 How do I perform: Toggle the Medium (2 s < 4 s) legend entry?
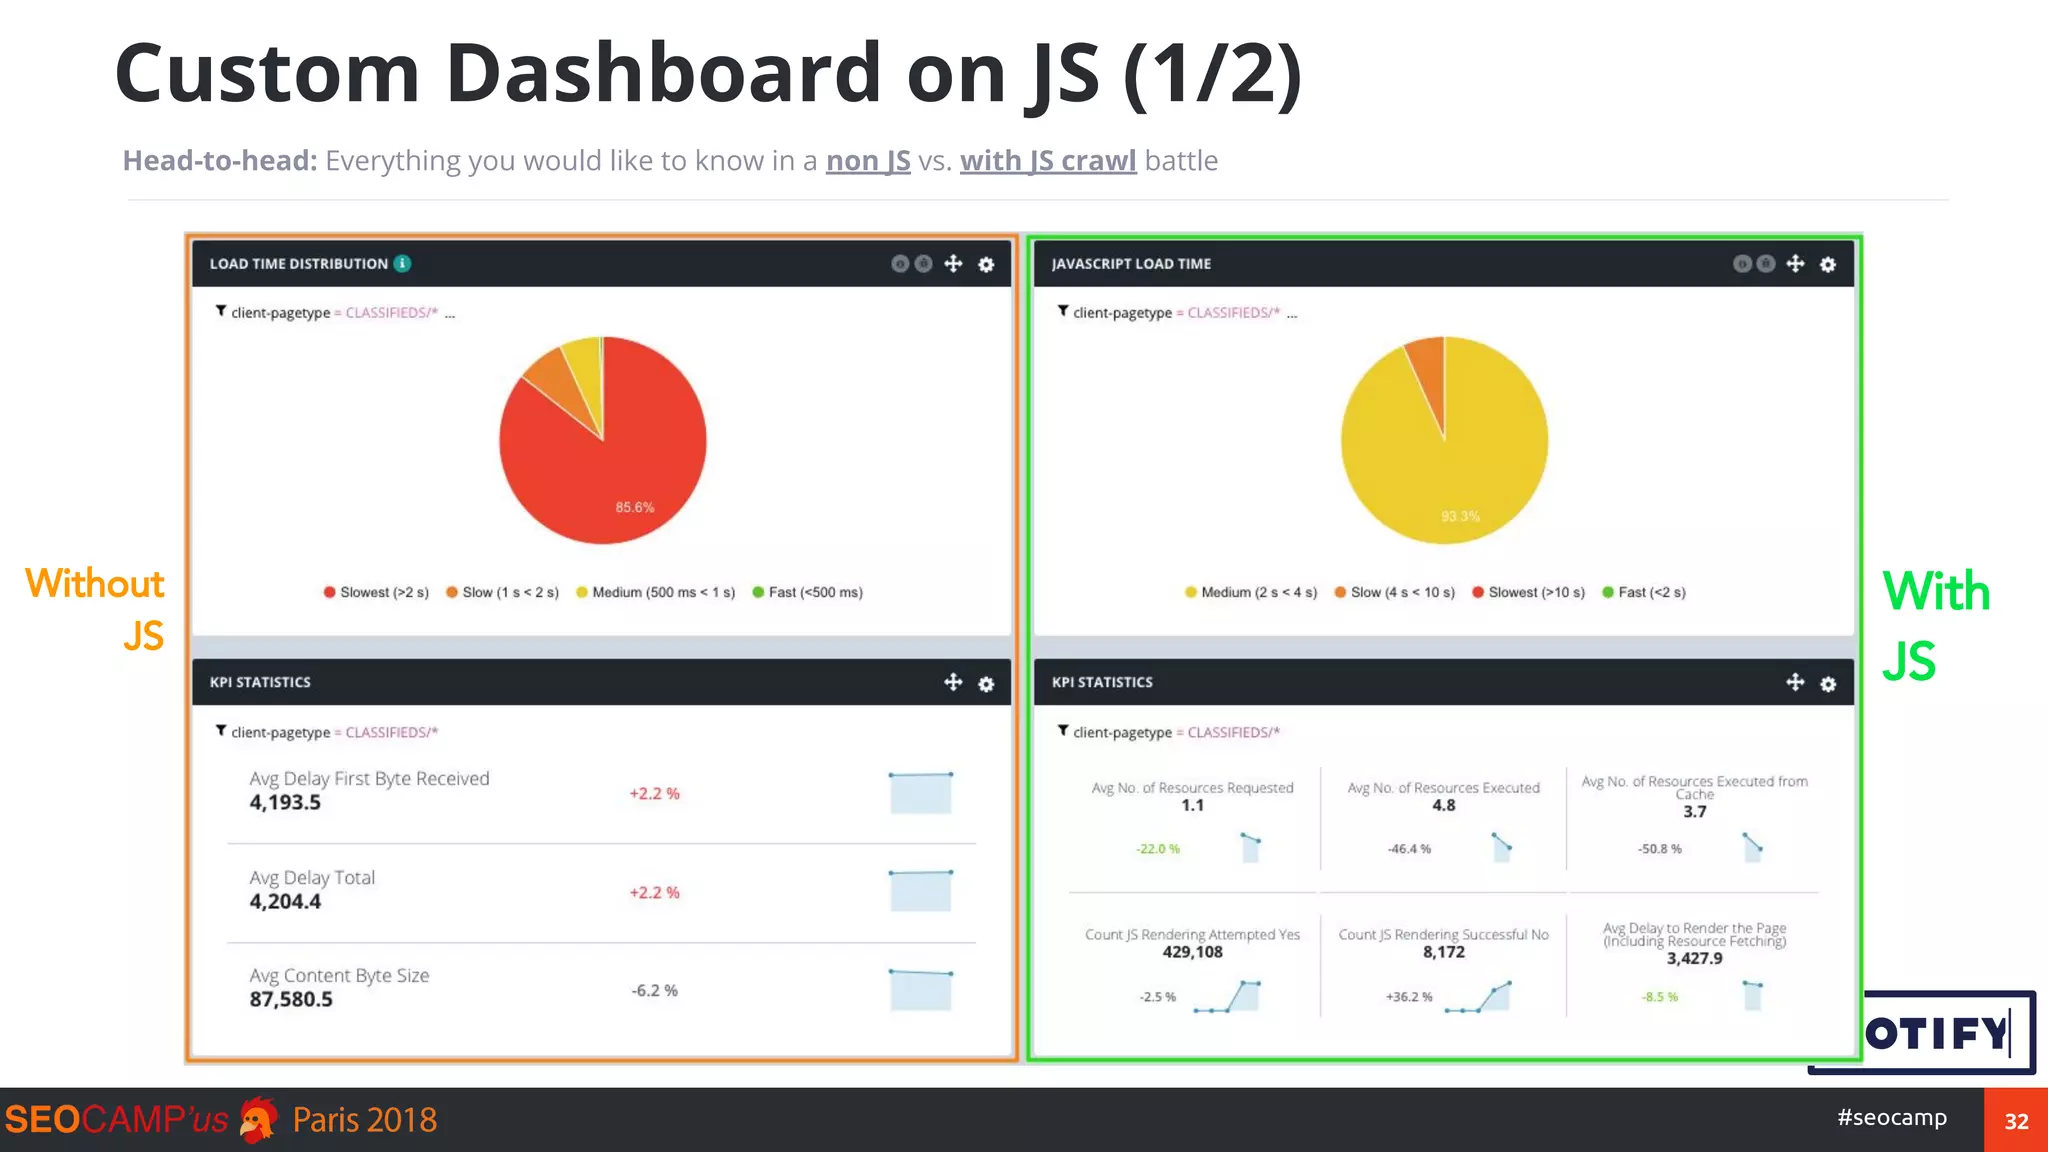tap(1251, 592)
